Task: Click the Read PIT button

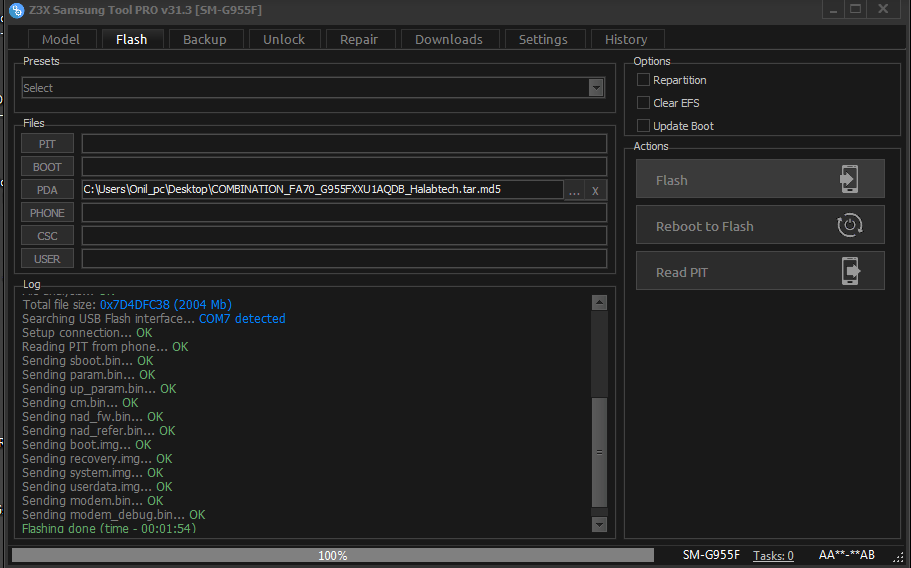Action: tap(760, 271)
